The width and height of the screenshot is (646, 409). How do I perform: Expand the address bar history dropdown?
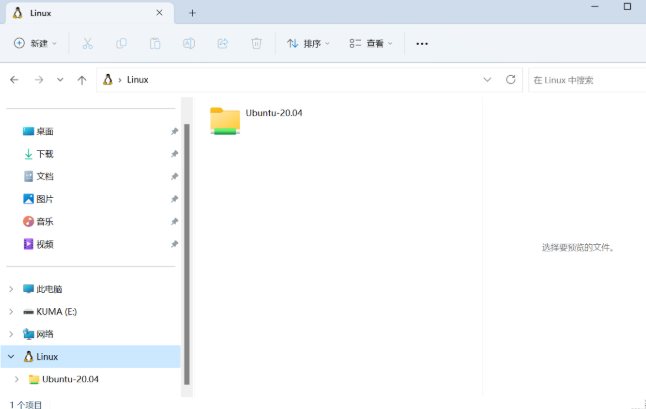pos(487,79)
